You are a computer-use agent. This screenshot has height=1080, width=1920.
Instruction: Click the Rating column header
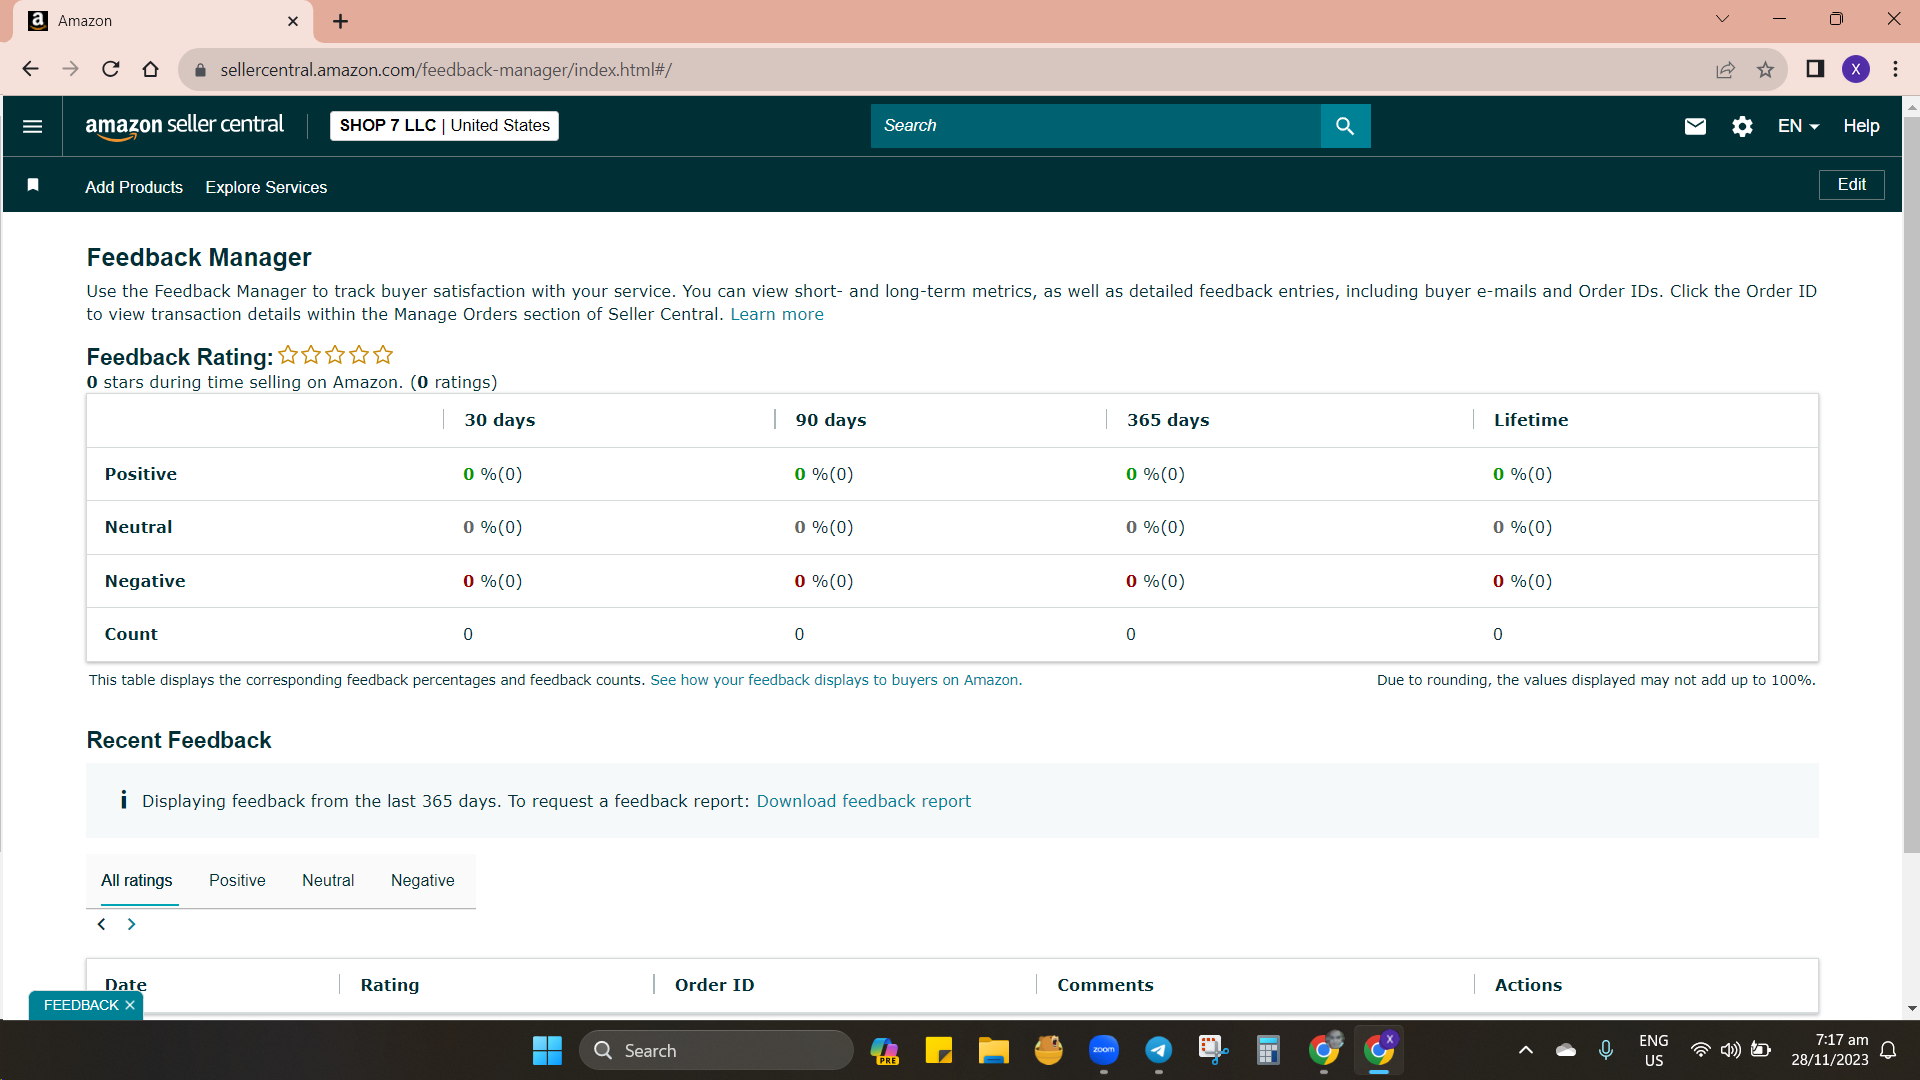(389, 985)
